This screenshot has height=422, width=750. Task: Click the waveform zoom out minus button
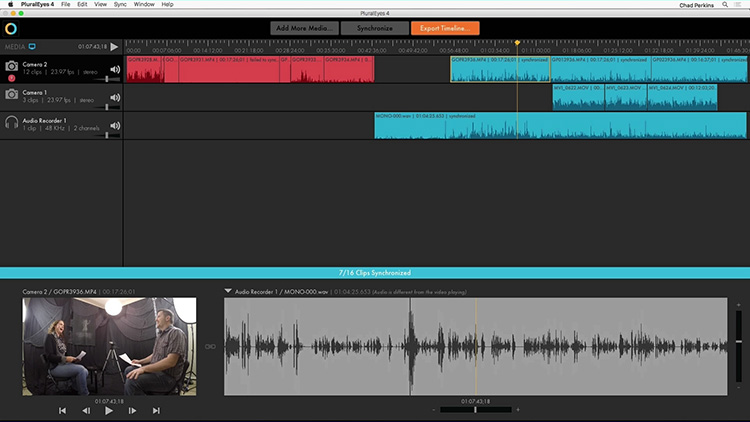434,410
